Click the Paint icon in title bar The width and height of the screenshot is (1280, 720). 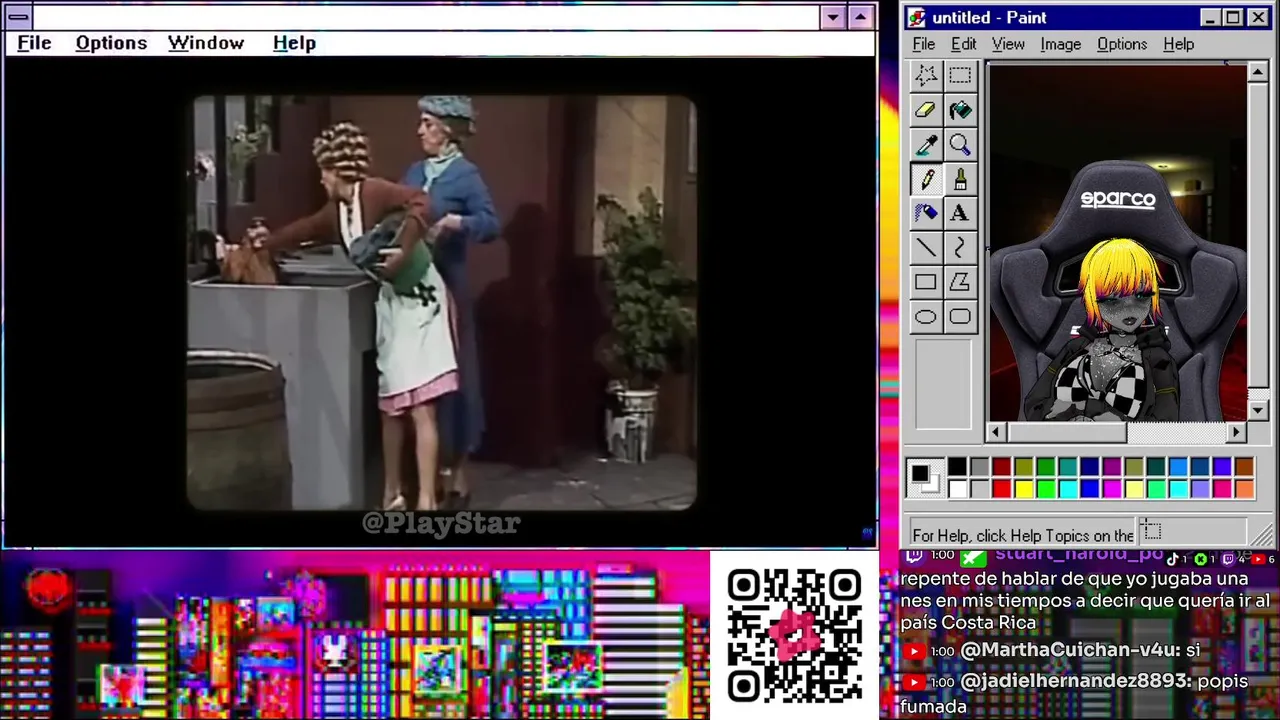(x=917, y=18)
